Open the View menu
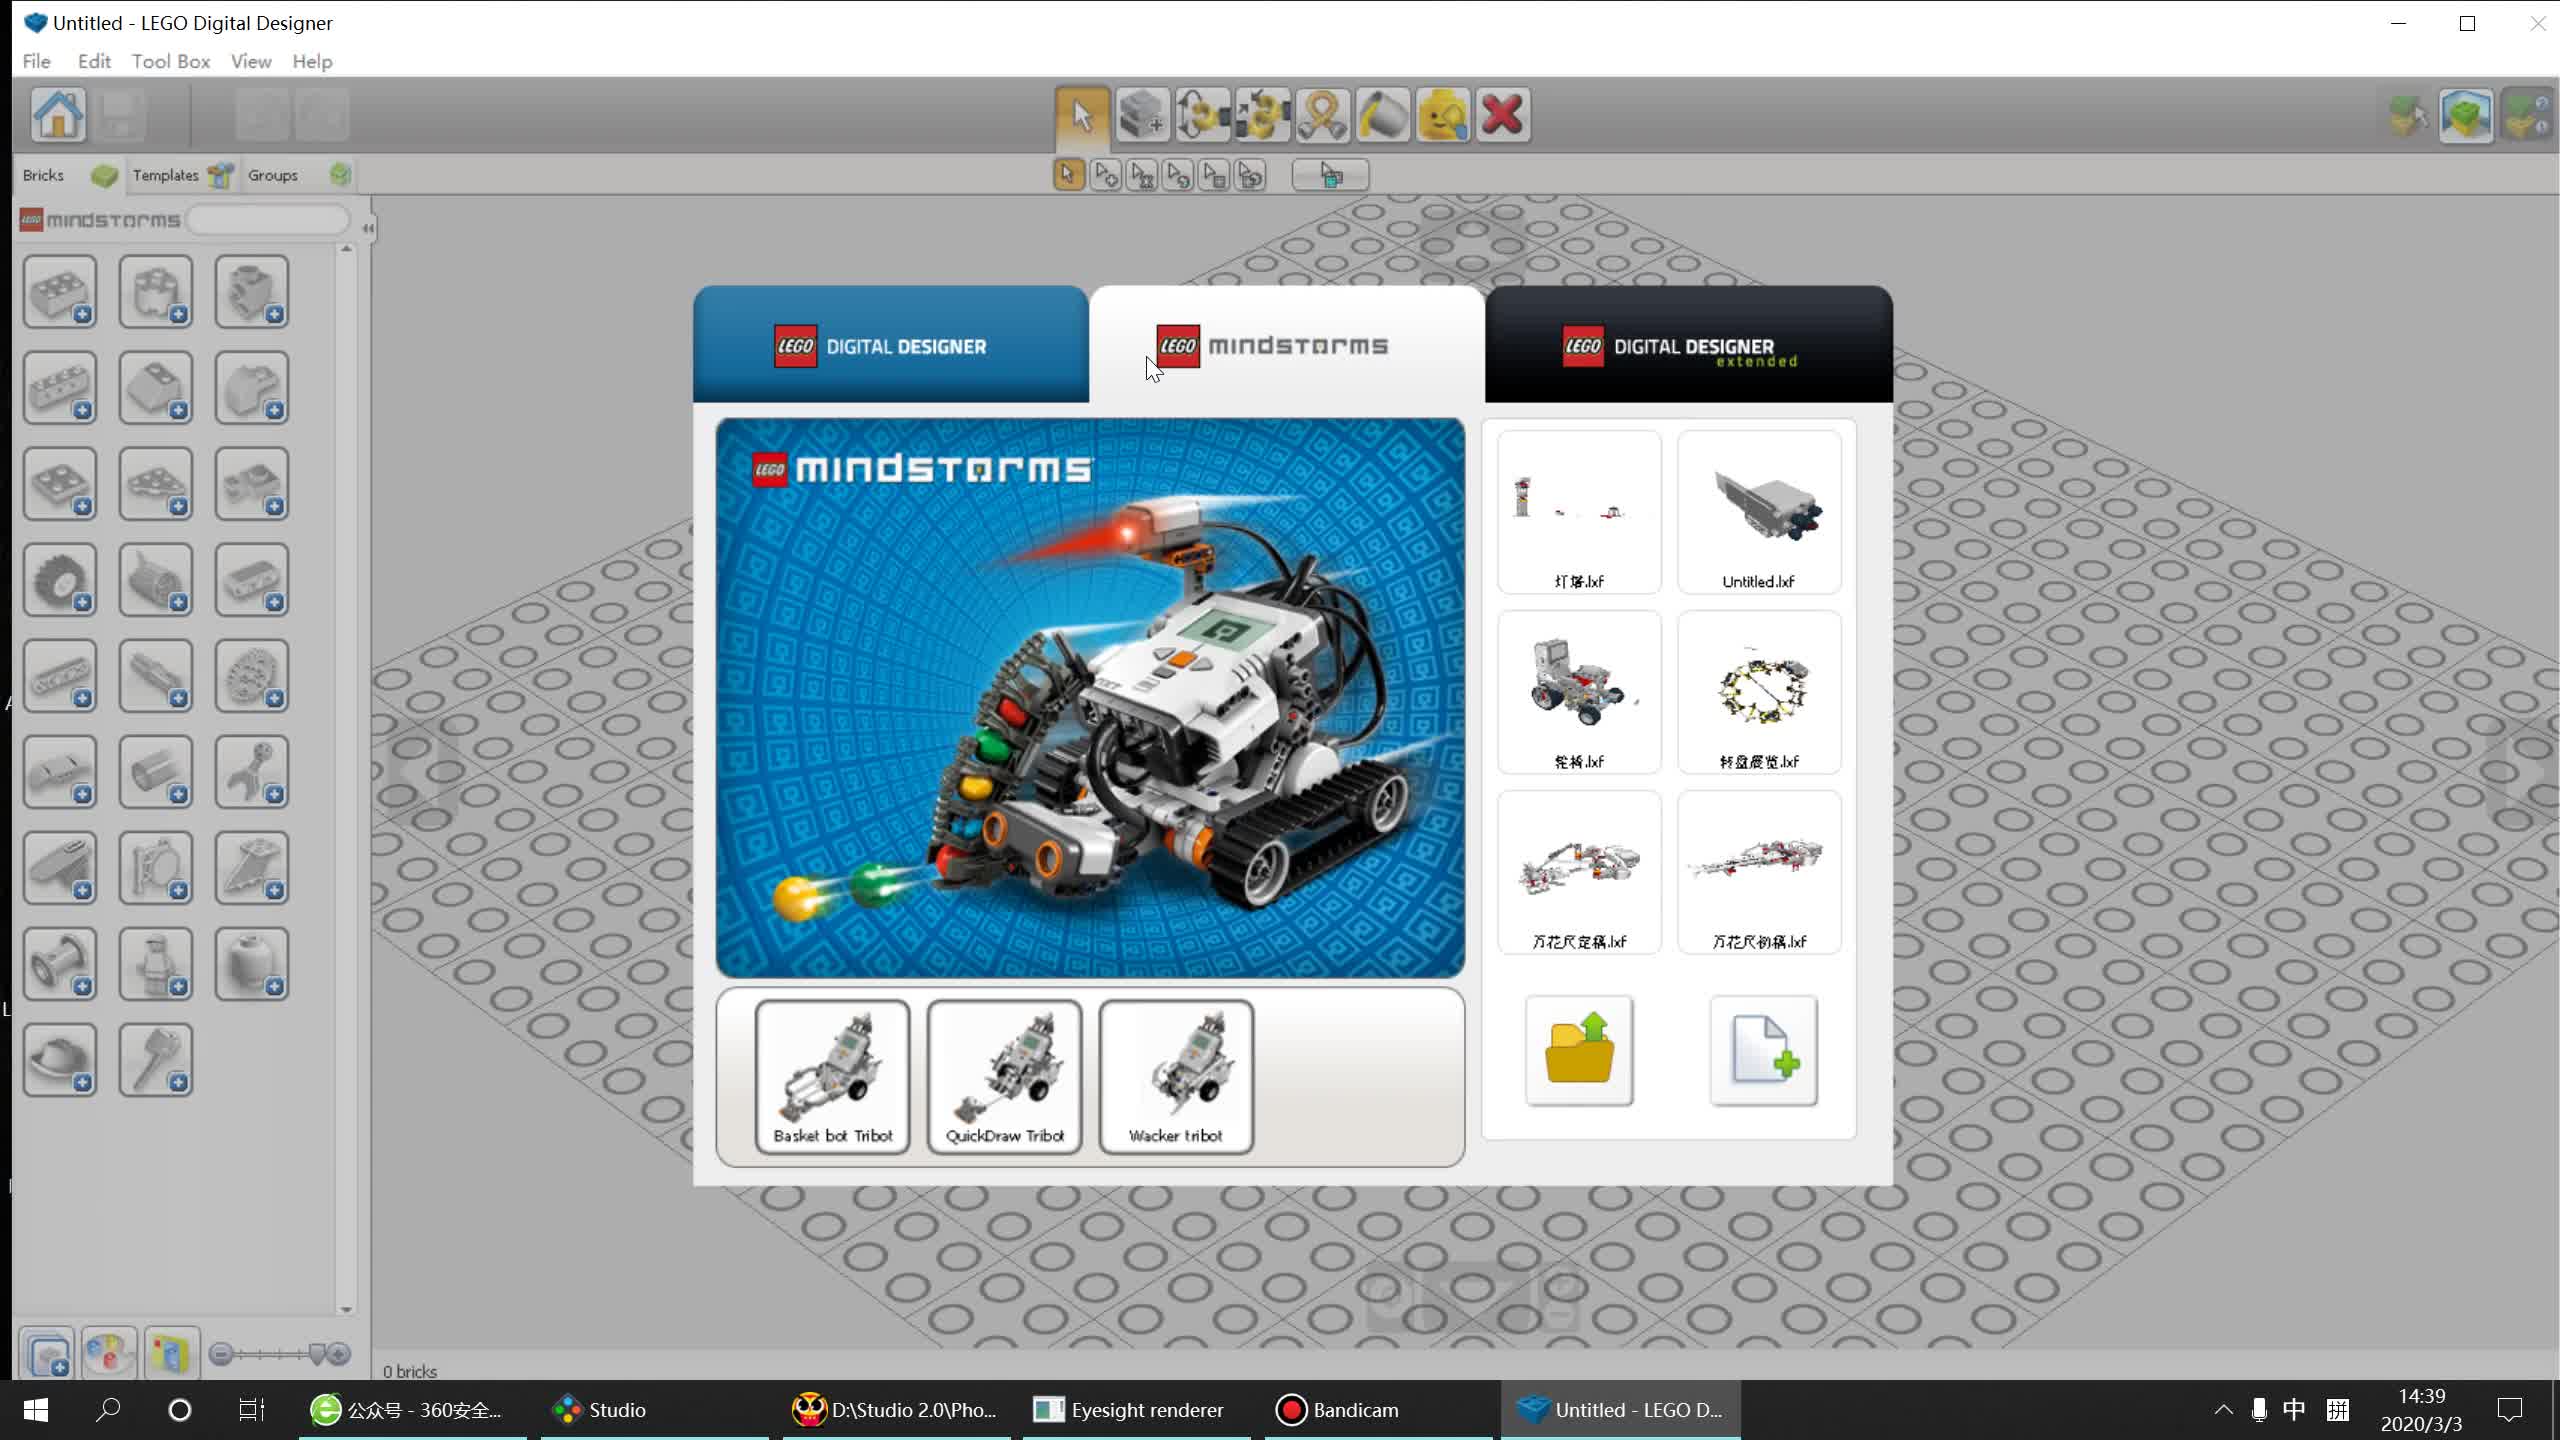2560x1440 pixels. pos(251,61)
